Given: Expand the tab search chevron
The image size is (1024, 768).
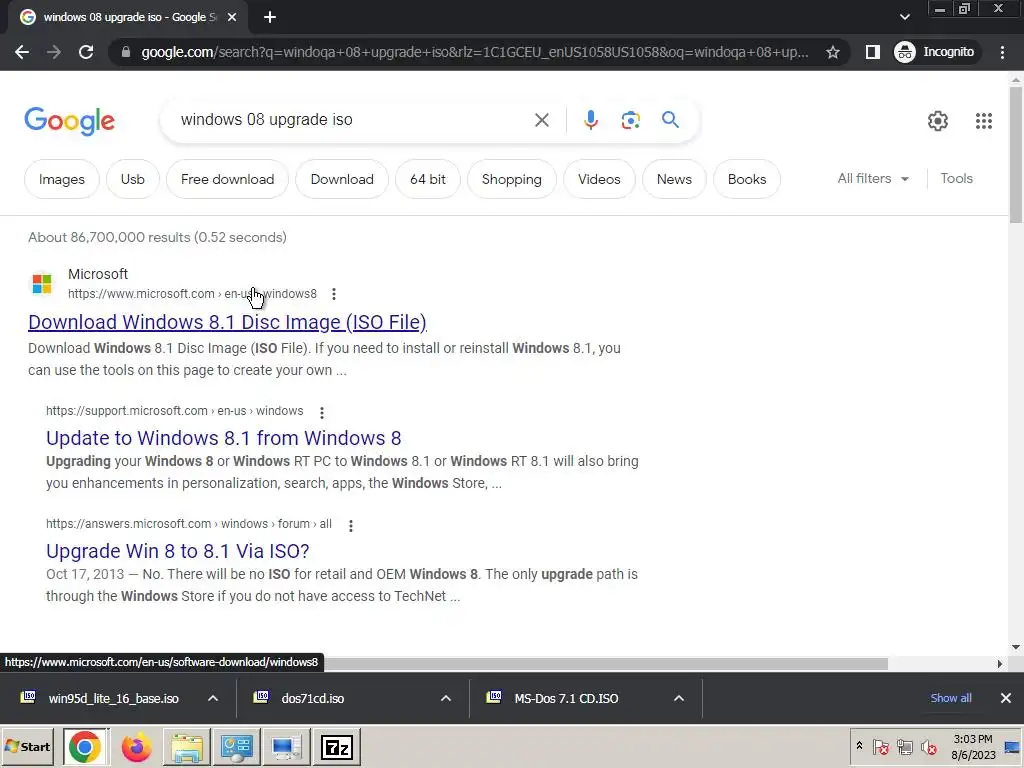Looking at the screenshot, I should (904, 17).
